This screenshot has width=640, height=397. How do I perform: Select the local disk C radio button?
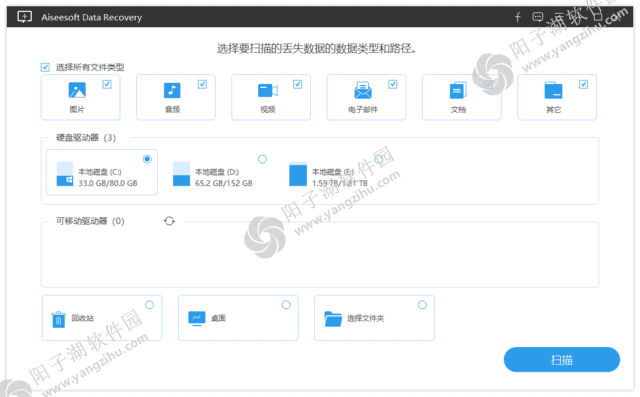pos(147,159)
